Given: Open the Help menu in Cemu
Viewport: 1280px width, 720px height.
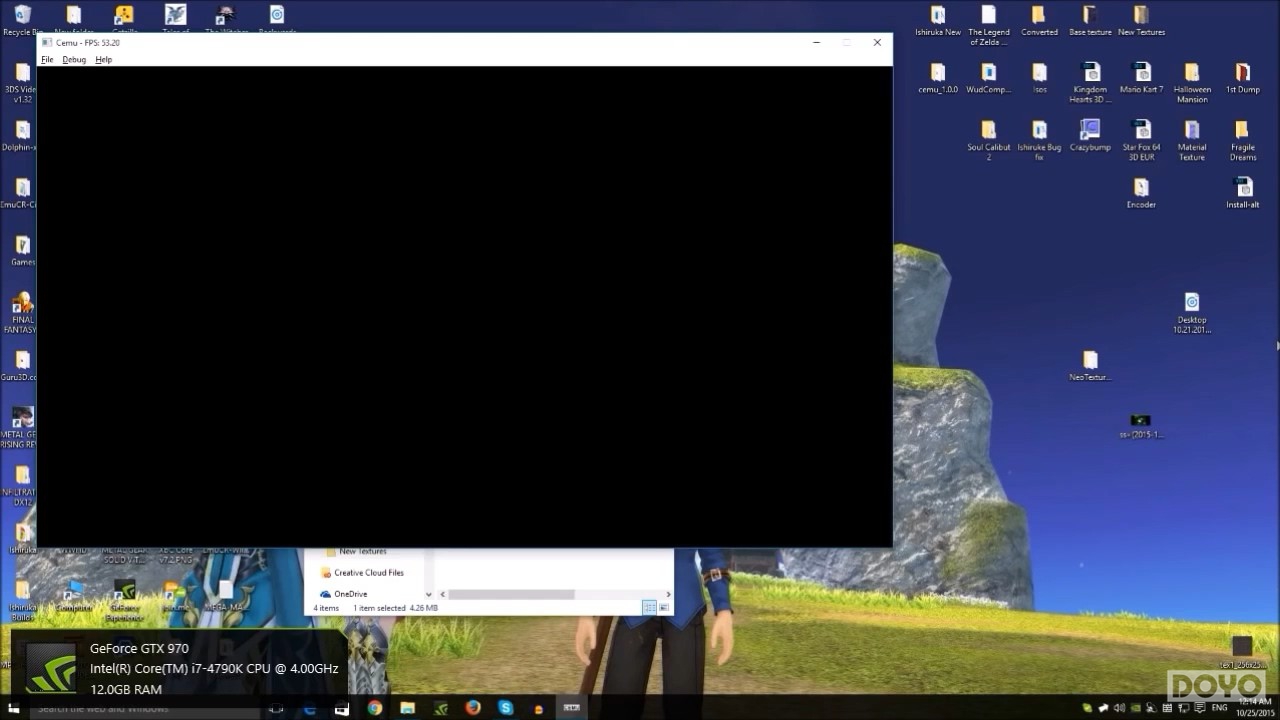Looking at the screenshot, I should pos(104,60).
